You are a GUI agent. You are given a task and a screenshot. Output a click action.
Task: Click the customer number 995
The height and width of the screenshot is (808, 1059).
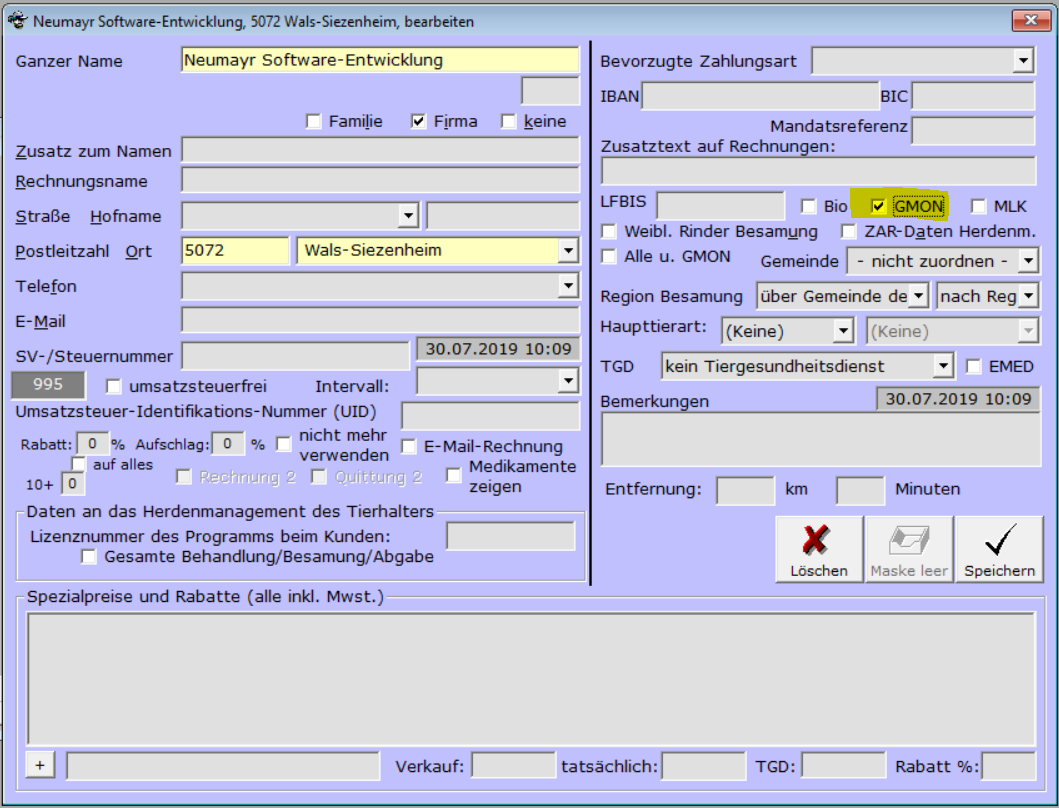(48, 384)
